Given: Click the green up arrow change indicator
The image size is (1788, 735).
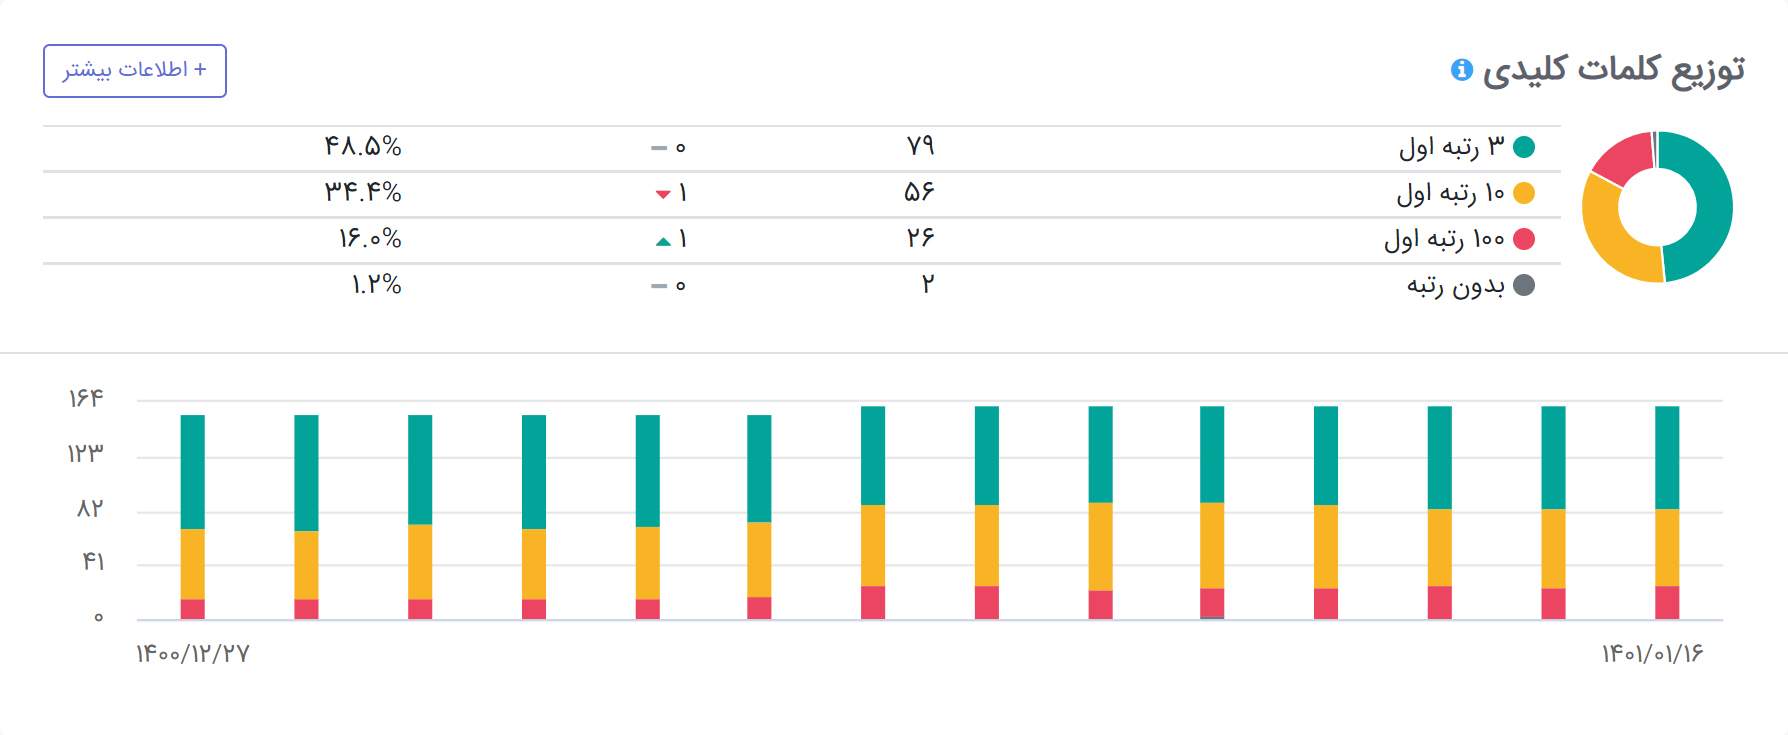Looking at the screenshot, I should coord(663,241).
